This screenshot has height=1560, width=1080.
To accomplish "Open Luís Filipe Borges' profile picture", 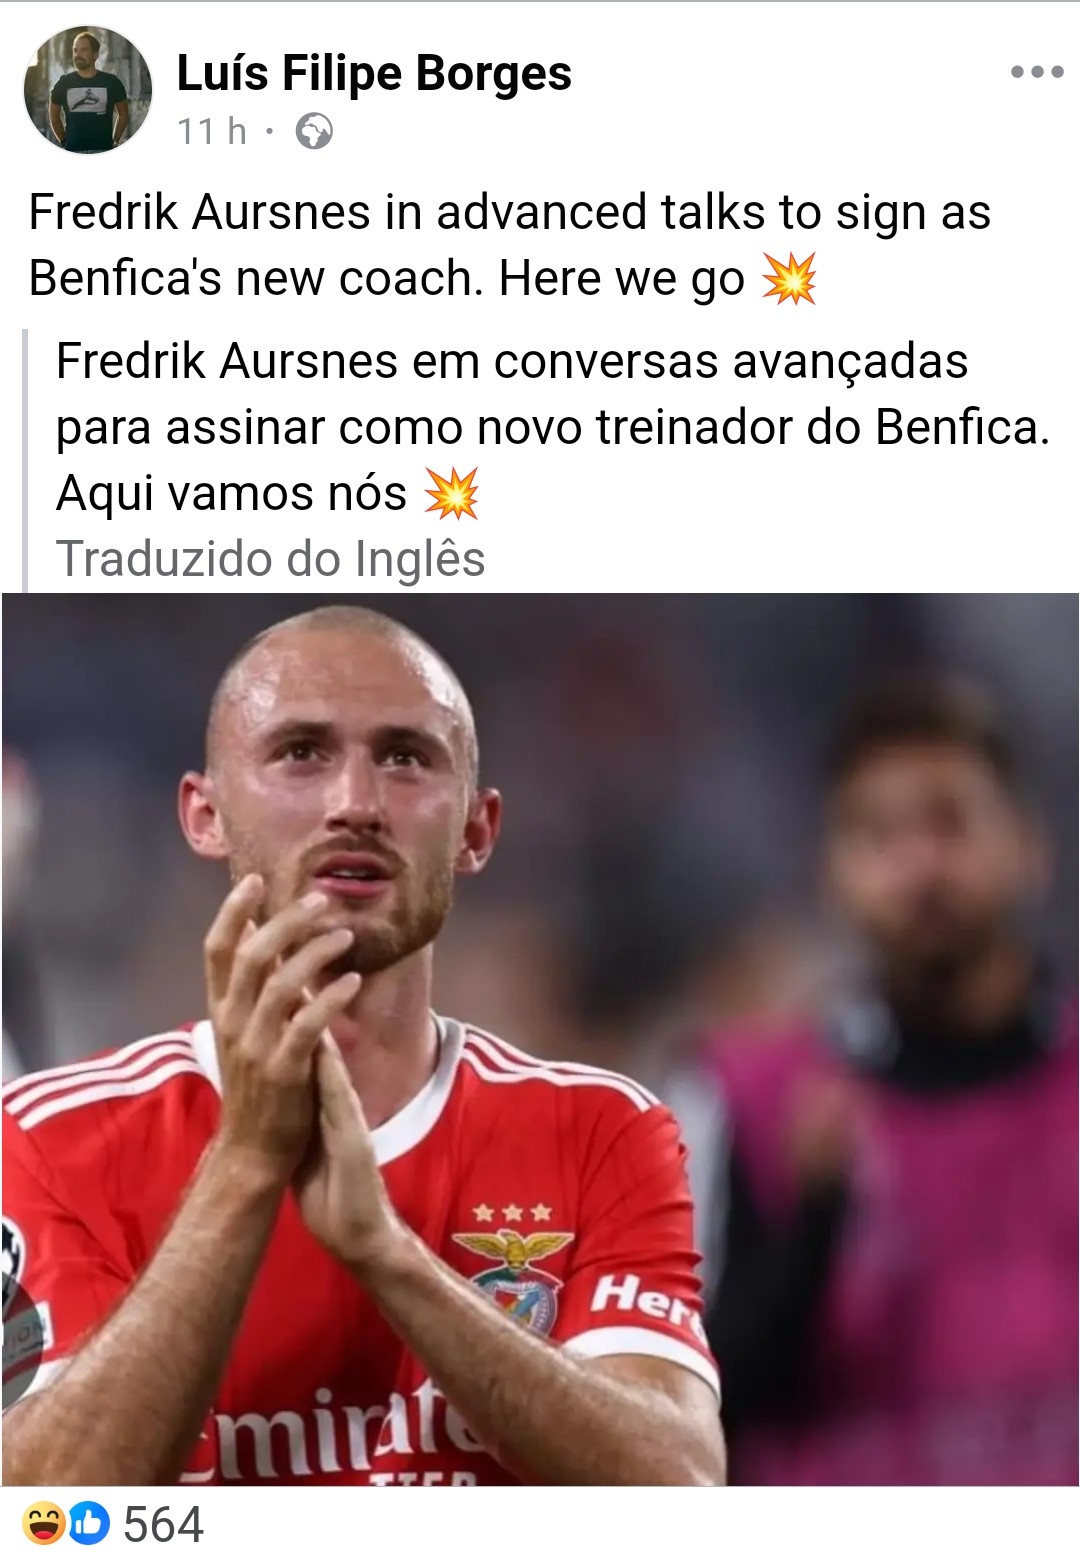I will [88, 90].
